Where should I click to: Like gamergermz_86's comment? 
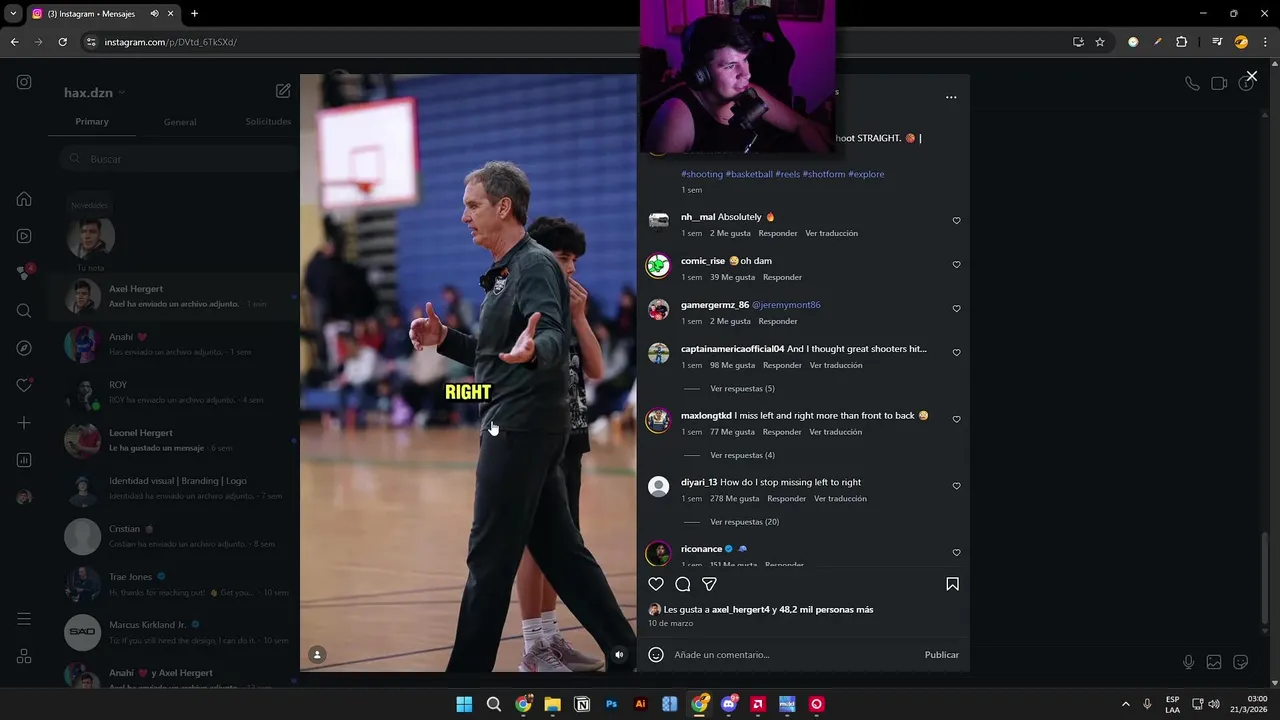[956, 309]
